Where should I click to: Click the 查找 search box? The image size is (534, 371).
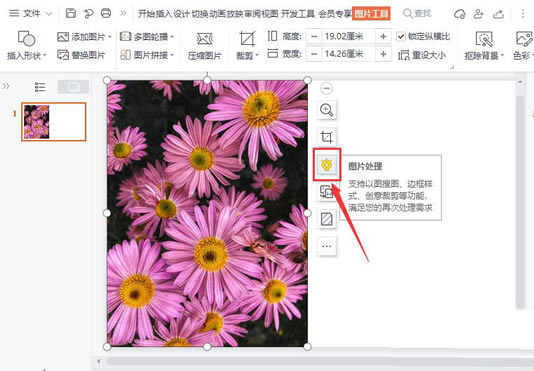point(417,14)
